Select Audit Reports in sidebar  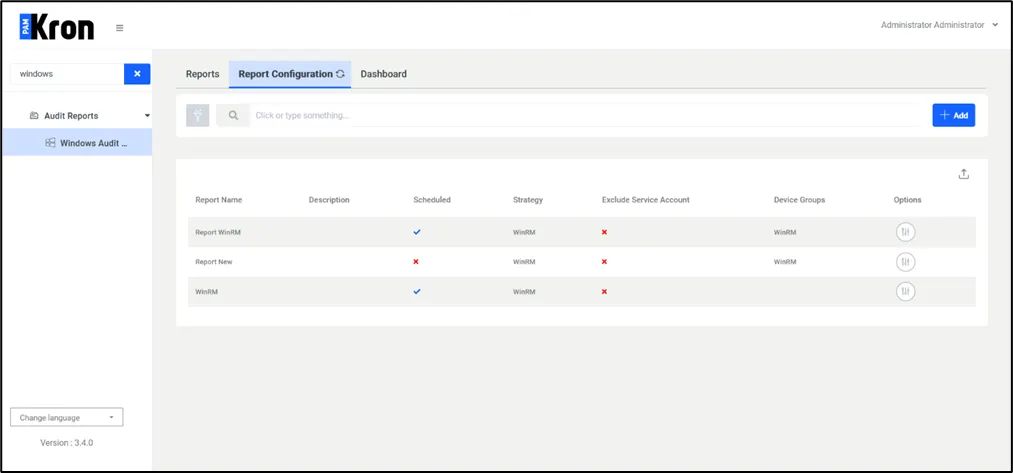click(x=71, y=116)
